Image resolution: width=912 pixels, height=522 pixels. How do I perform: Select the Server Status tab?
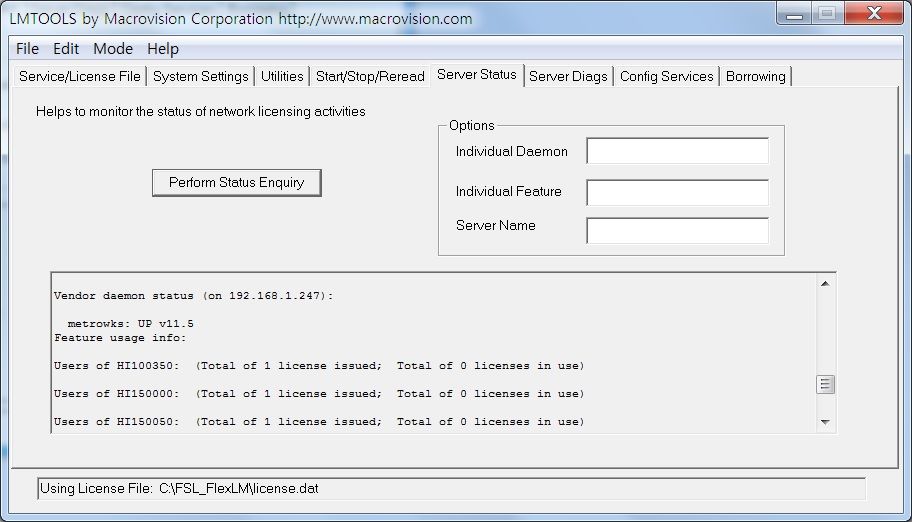pos(477,75)
